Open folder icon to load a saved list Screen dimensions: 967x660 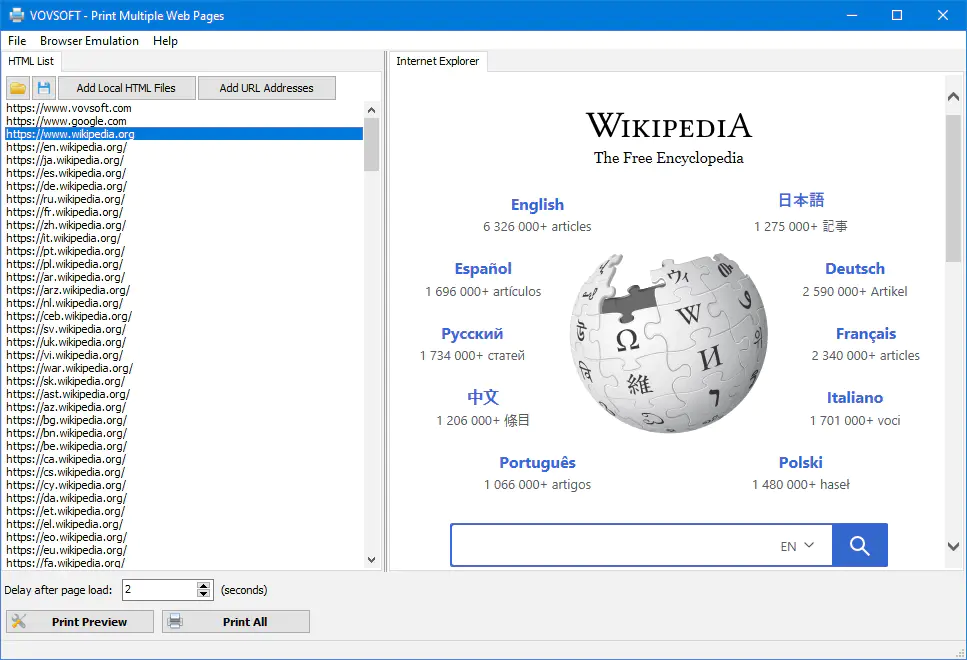[17, 87]
